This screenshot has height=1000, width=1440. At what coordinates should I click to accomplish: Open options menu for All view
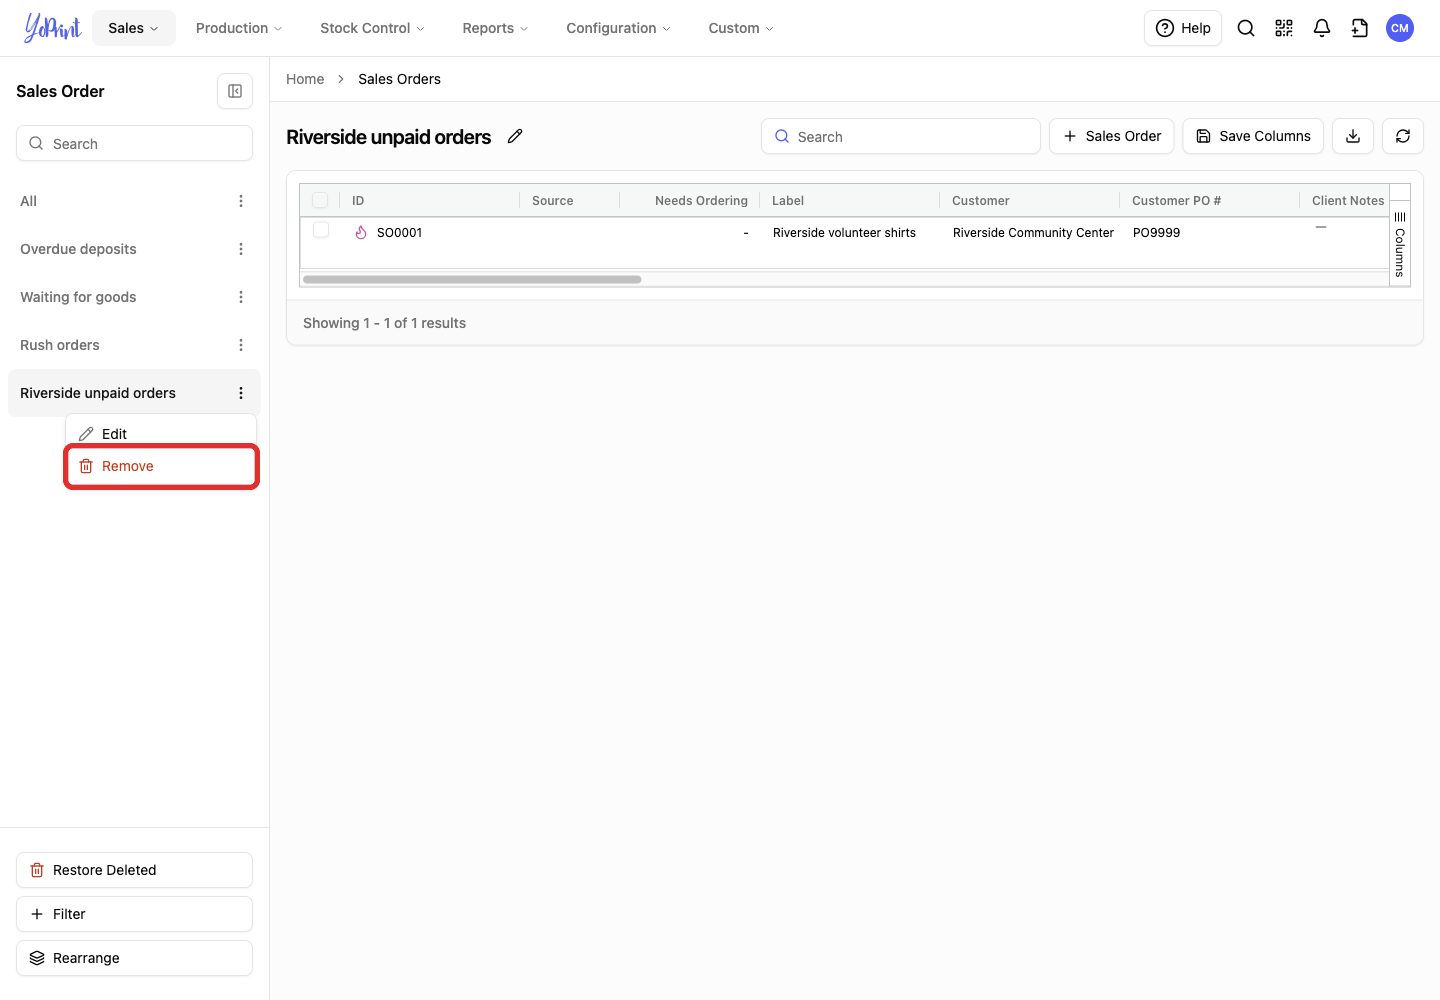[241, 201]
